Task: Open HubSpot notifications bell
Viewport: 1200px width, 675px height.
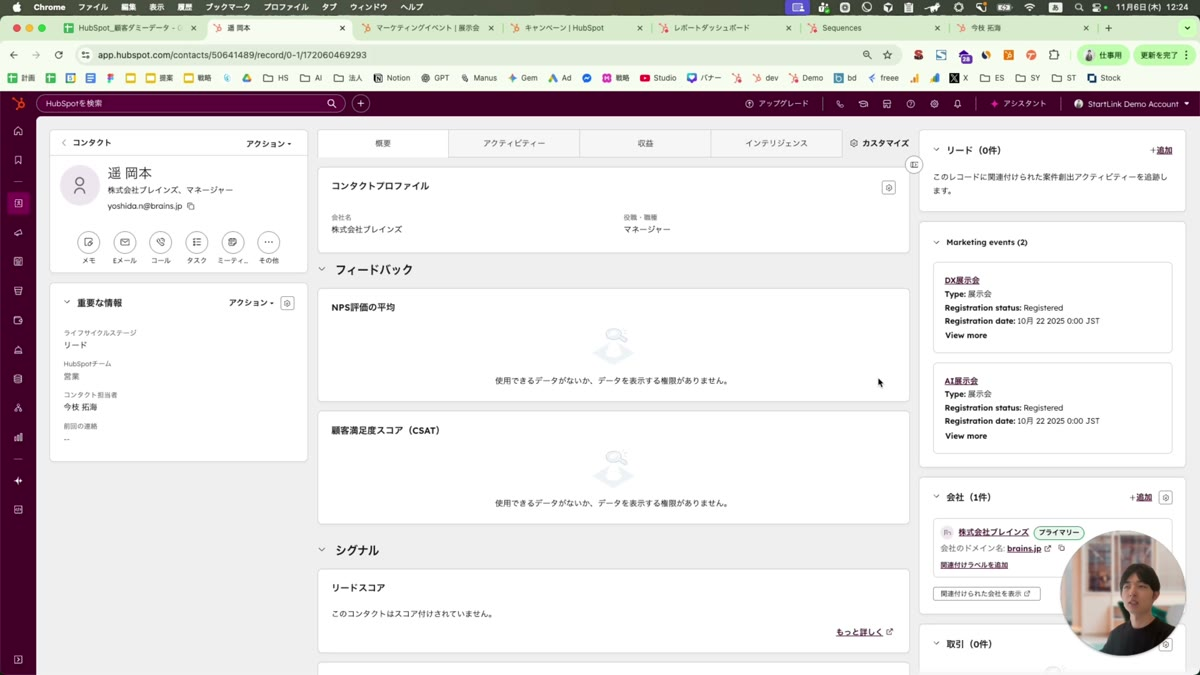Action: click(957, 104)
